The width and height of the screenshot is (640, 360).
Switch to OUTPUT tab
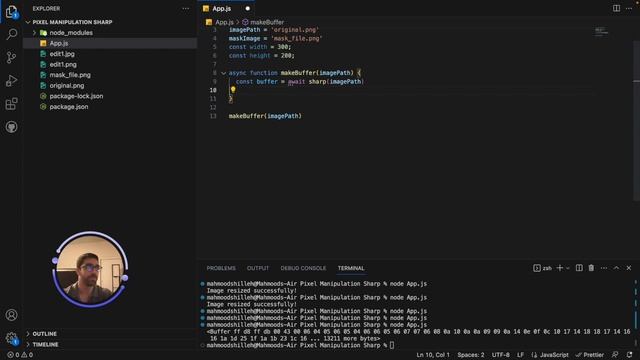tap(258, 268)
